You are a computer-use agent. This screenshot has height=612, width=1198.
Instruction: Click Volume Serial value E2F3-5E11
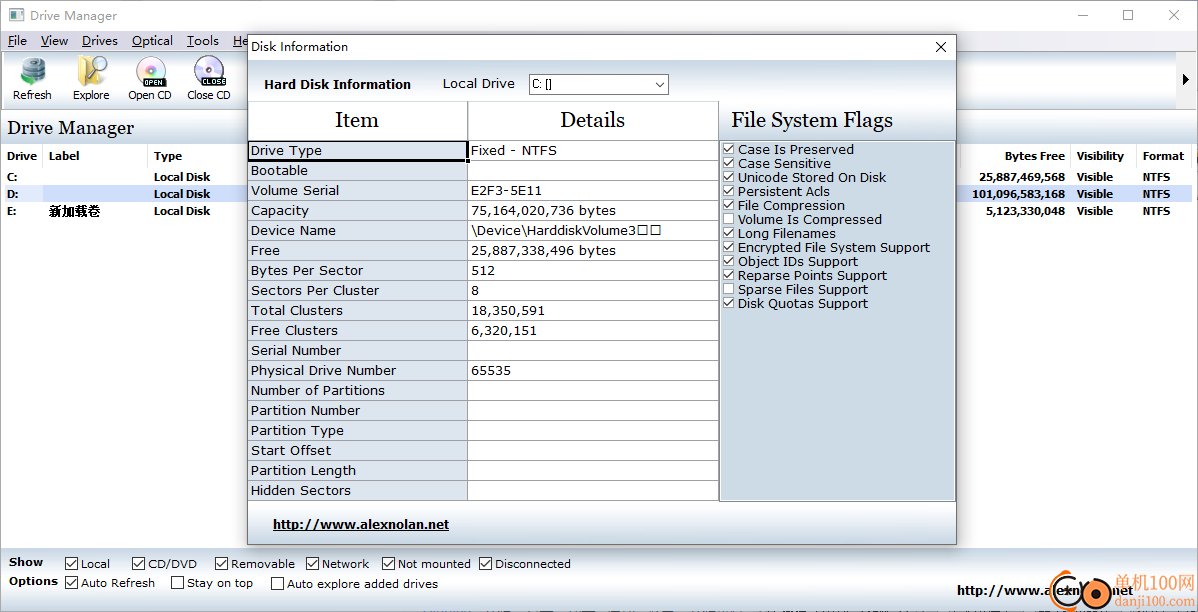pyautogui.click(x=593, y=190)
